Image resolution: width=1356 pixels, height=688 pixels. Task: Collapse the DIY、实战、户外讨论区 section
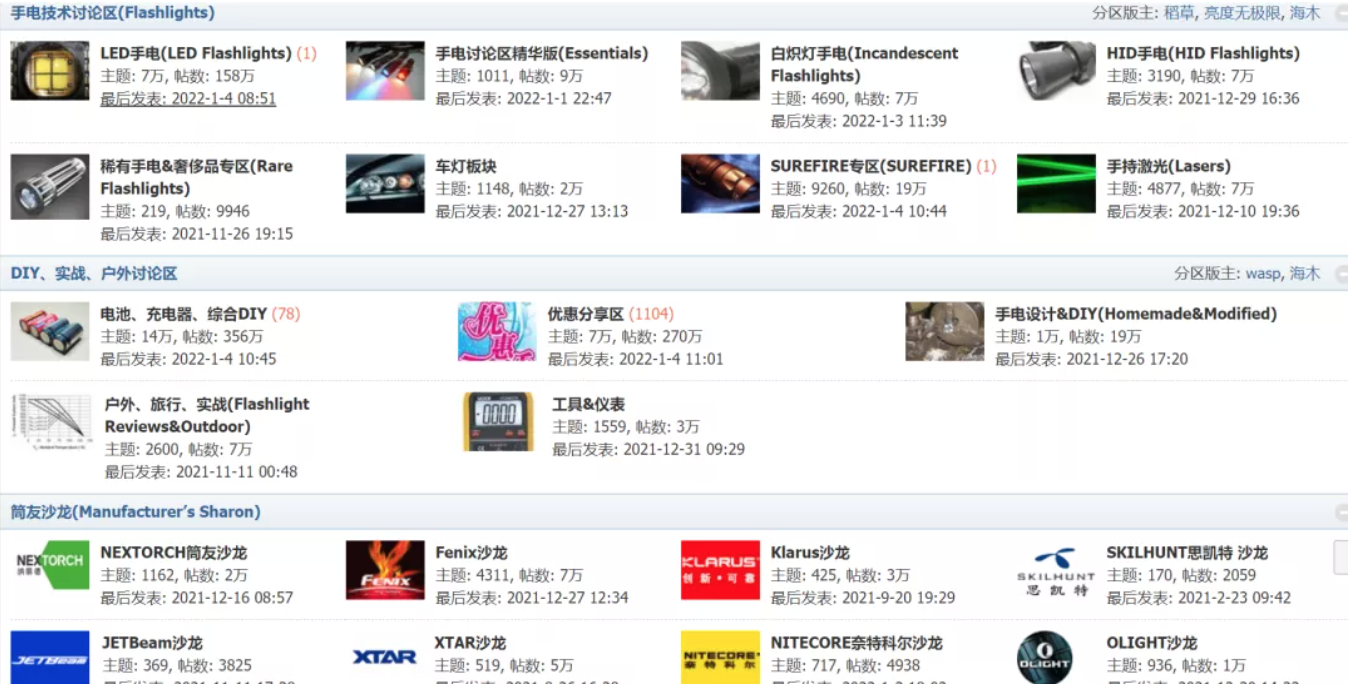point(1341,274)
